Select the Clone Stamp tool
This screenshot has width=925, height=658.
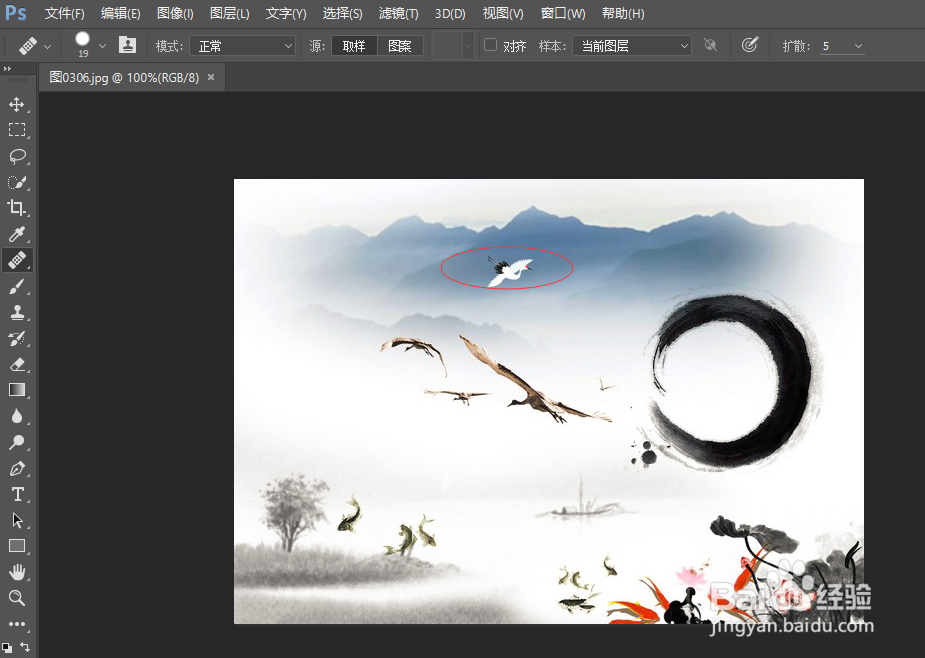17,312
